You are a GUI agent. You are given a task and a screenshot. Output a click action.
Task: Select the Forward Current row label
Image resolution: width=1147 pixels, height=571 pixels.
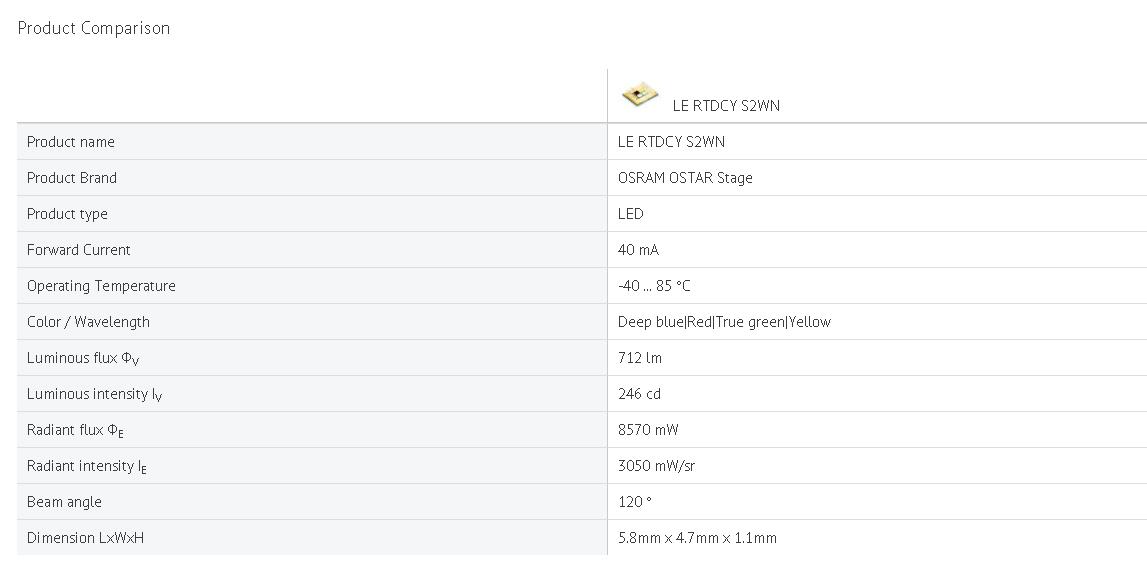pyautogui.click(x=78, y=250)
